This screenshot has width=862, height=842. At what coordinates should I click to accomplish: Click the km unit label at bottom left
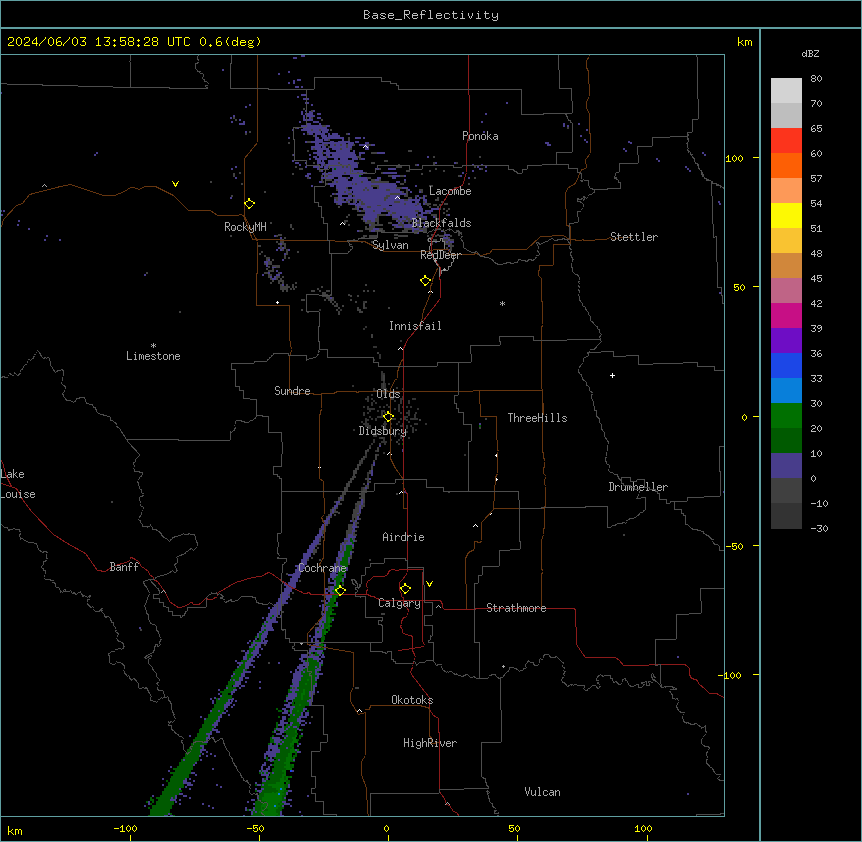[x=15, y=830]
